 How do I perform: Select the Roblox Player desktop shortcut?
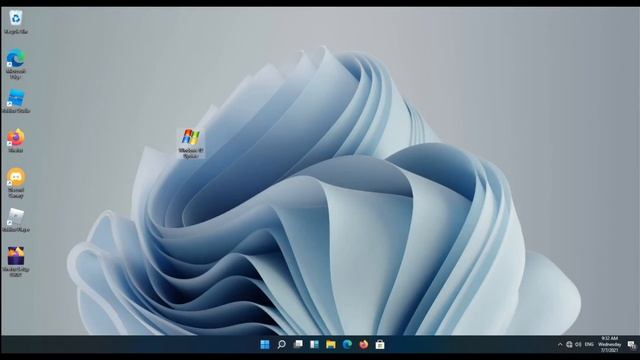[x=16, y=220]
